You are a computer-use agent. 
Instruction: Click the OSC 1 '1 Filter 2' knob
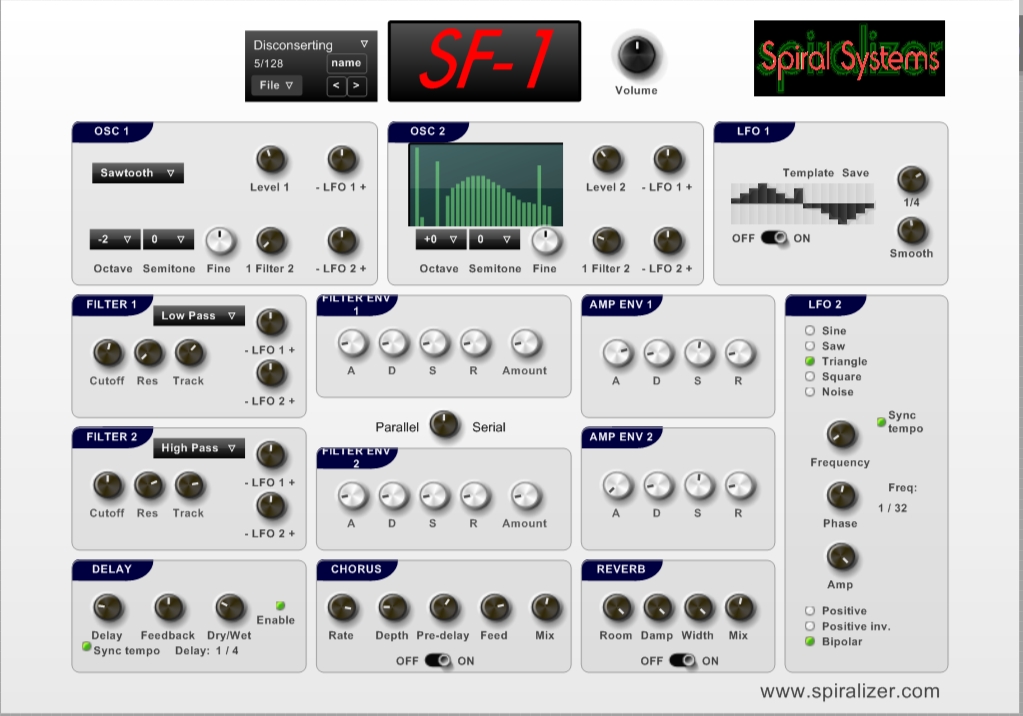coord(270,241)
